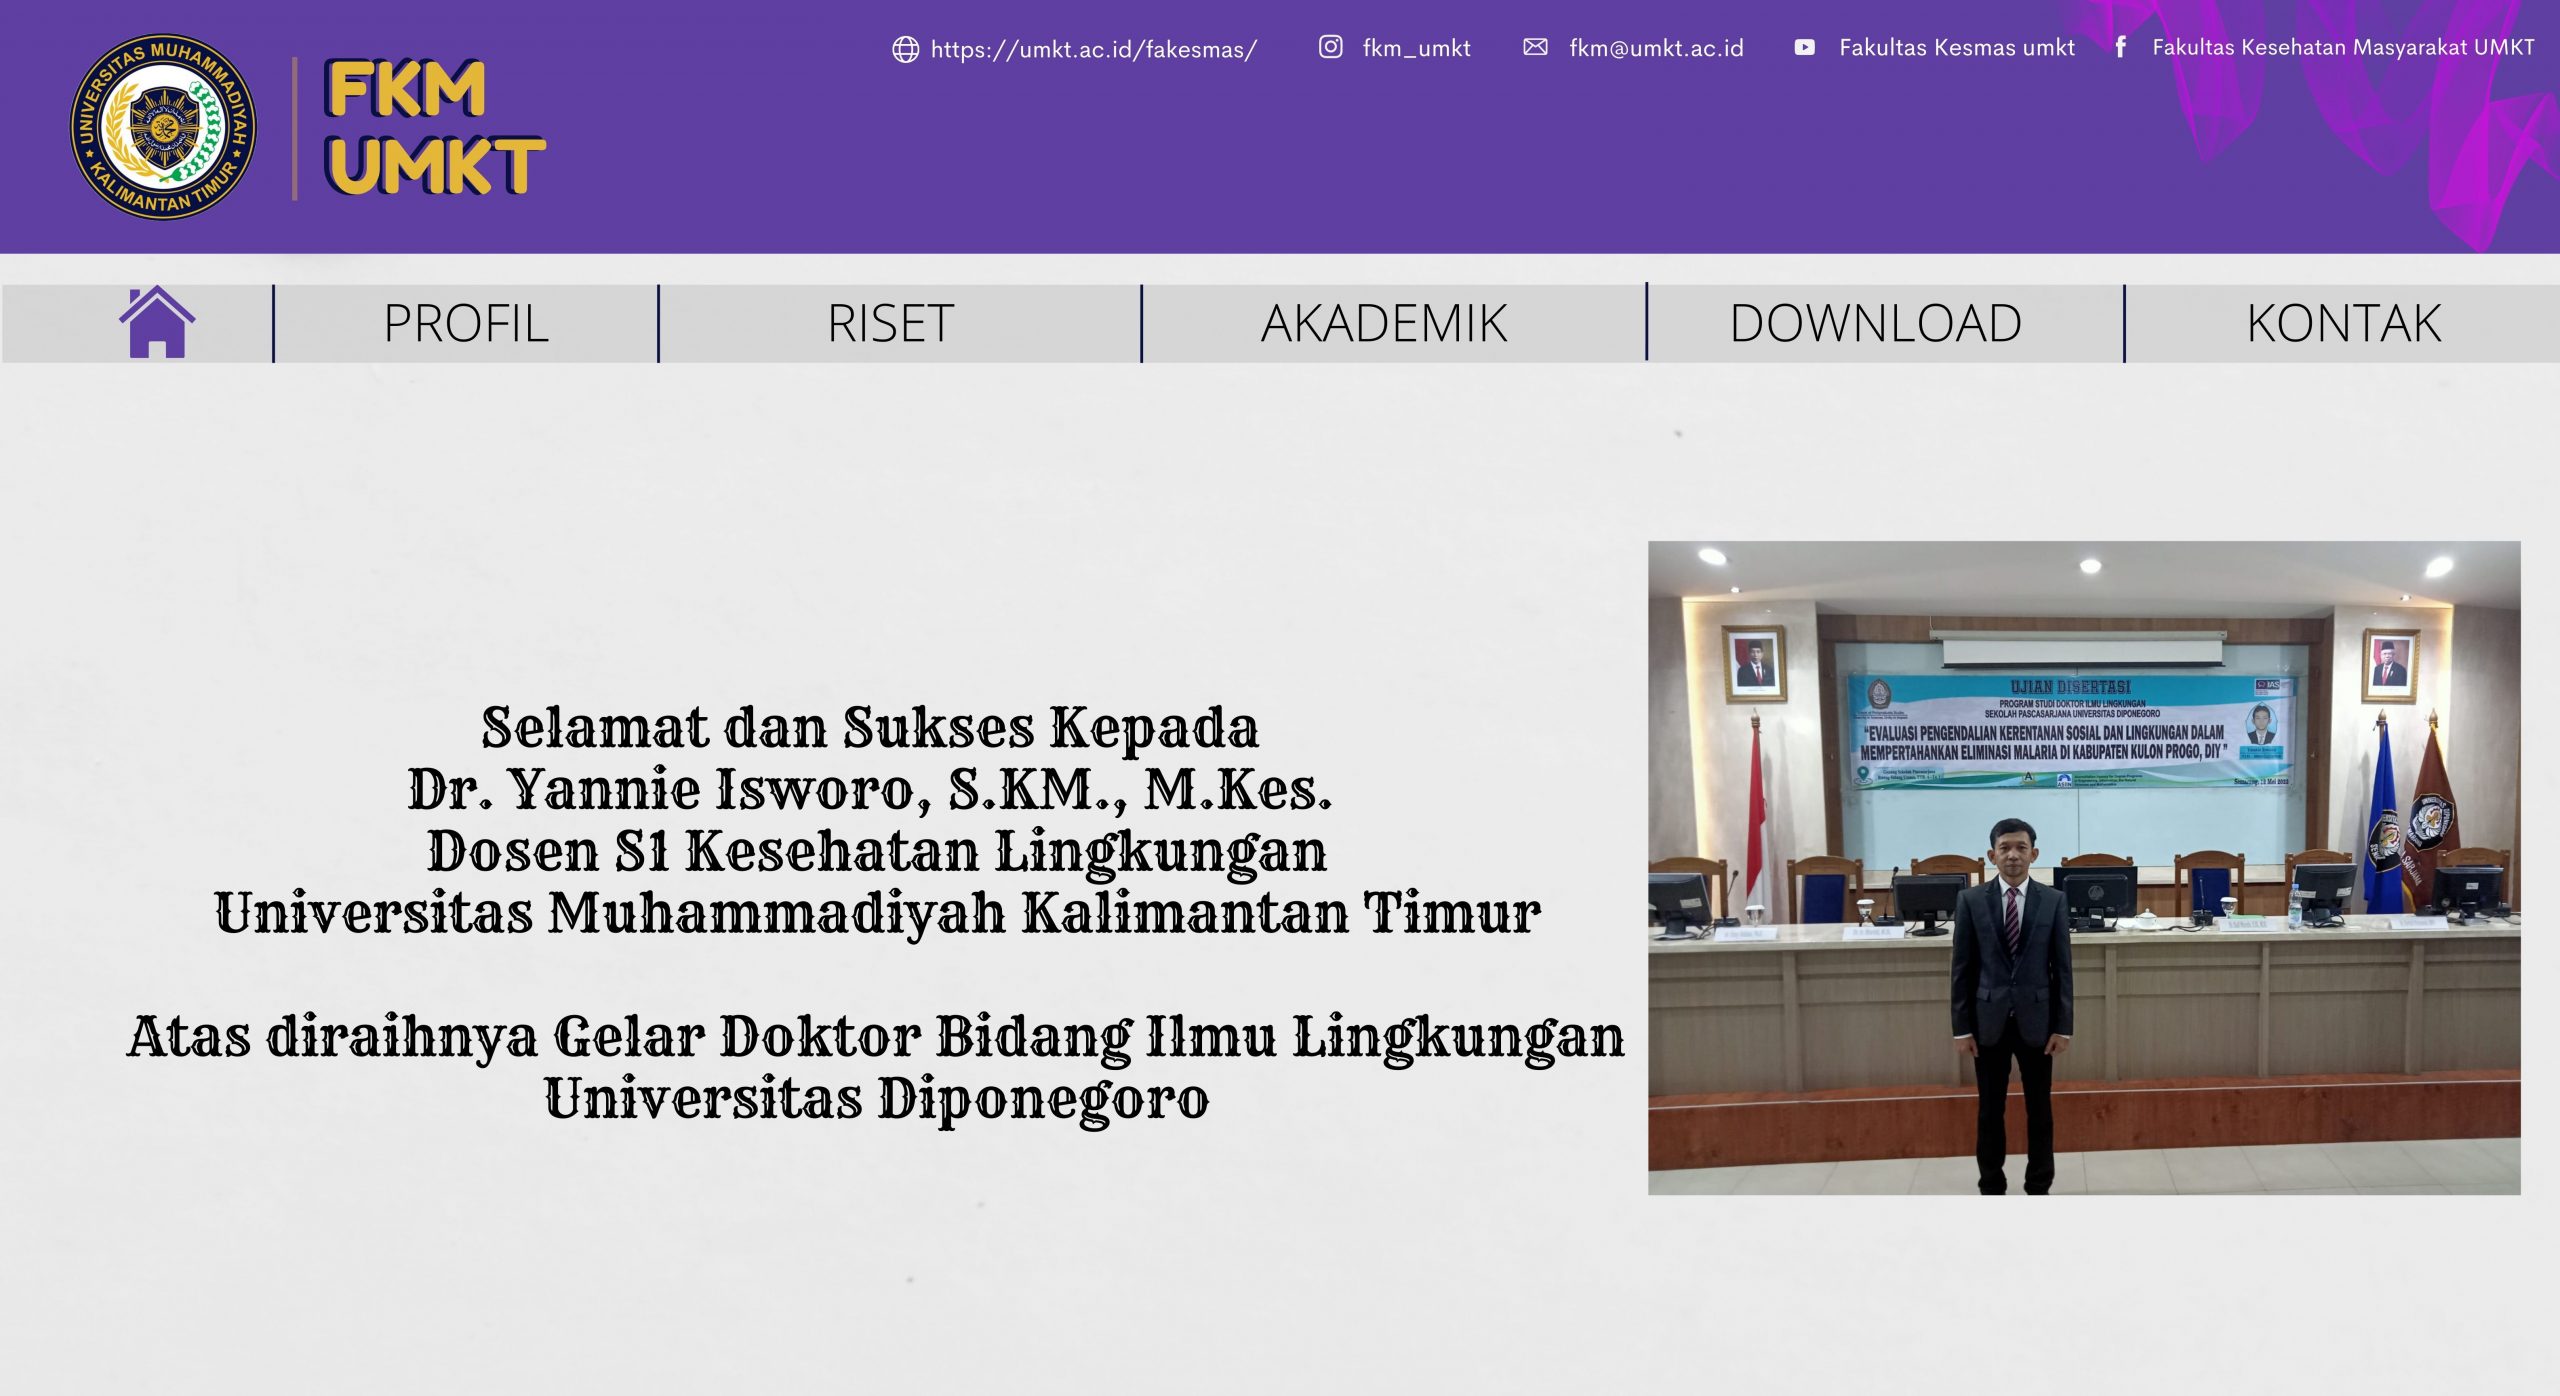Image resolution: width=2560 pixels, height=1396 pixels.
Task: Click the Universitas Muhammadiyah Kalimantan Timur seal logo
Action: [x=163, y=127]
